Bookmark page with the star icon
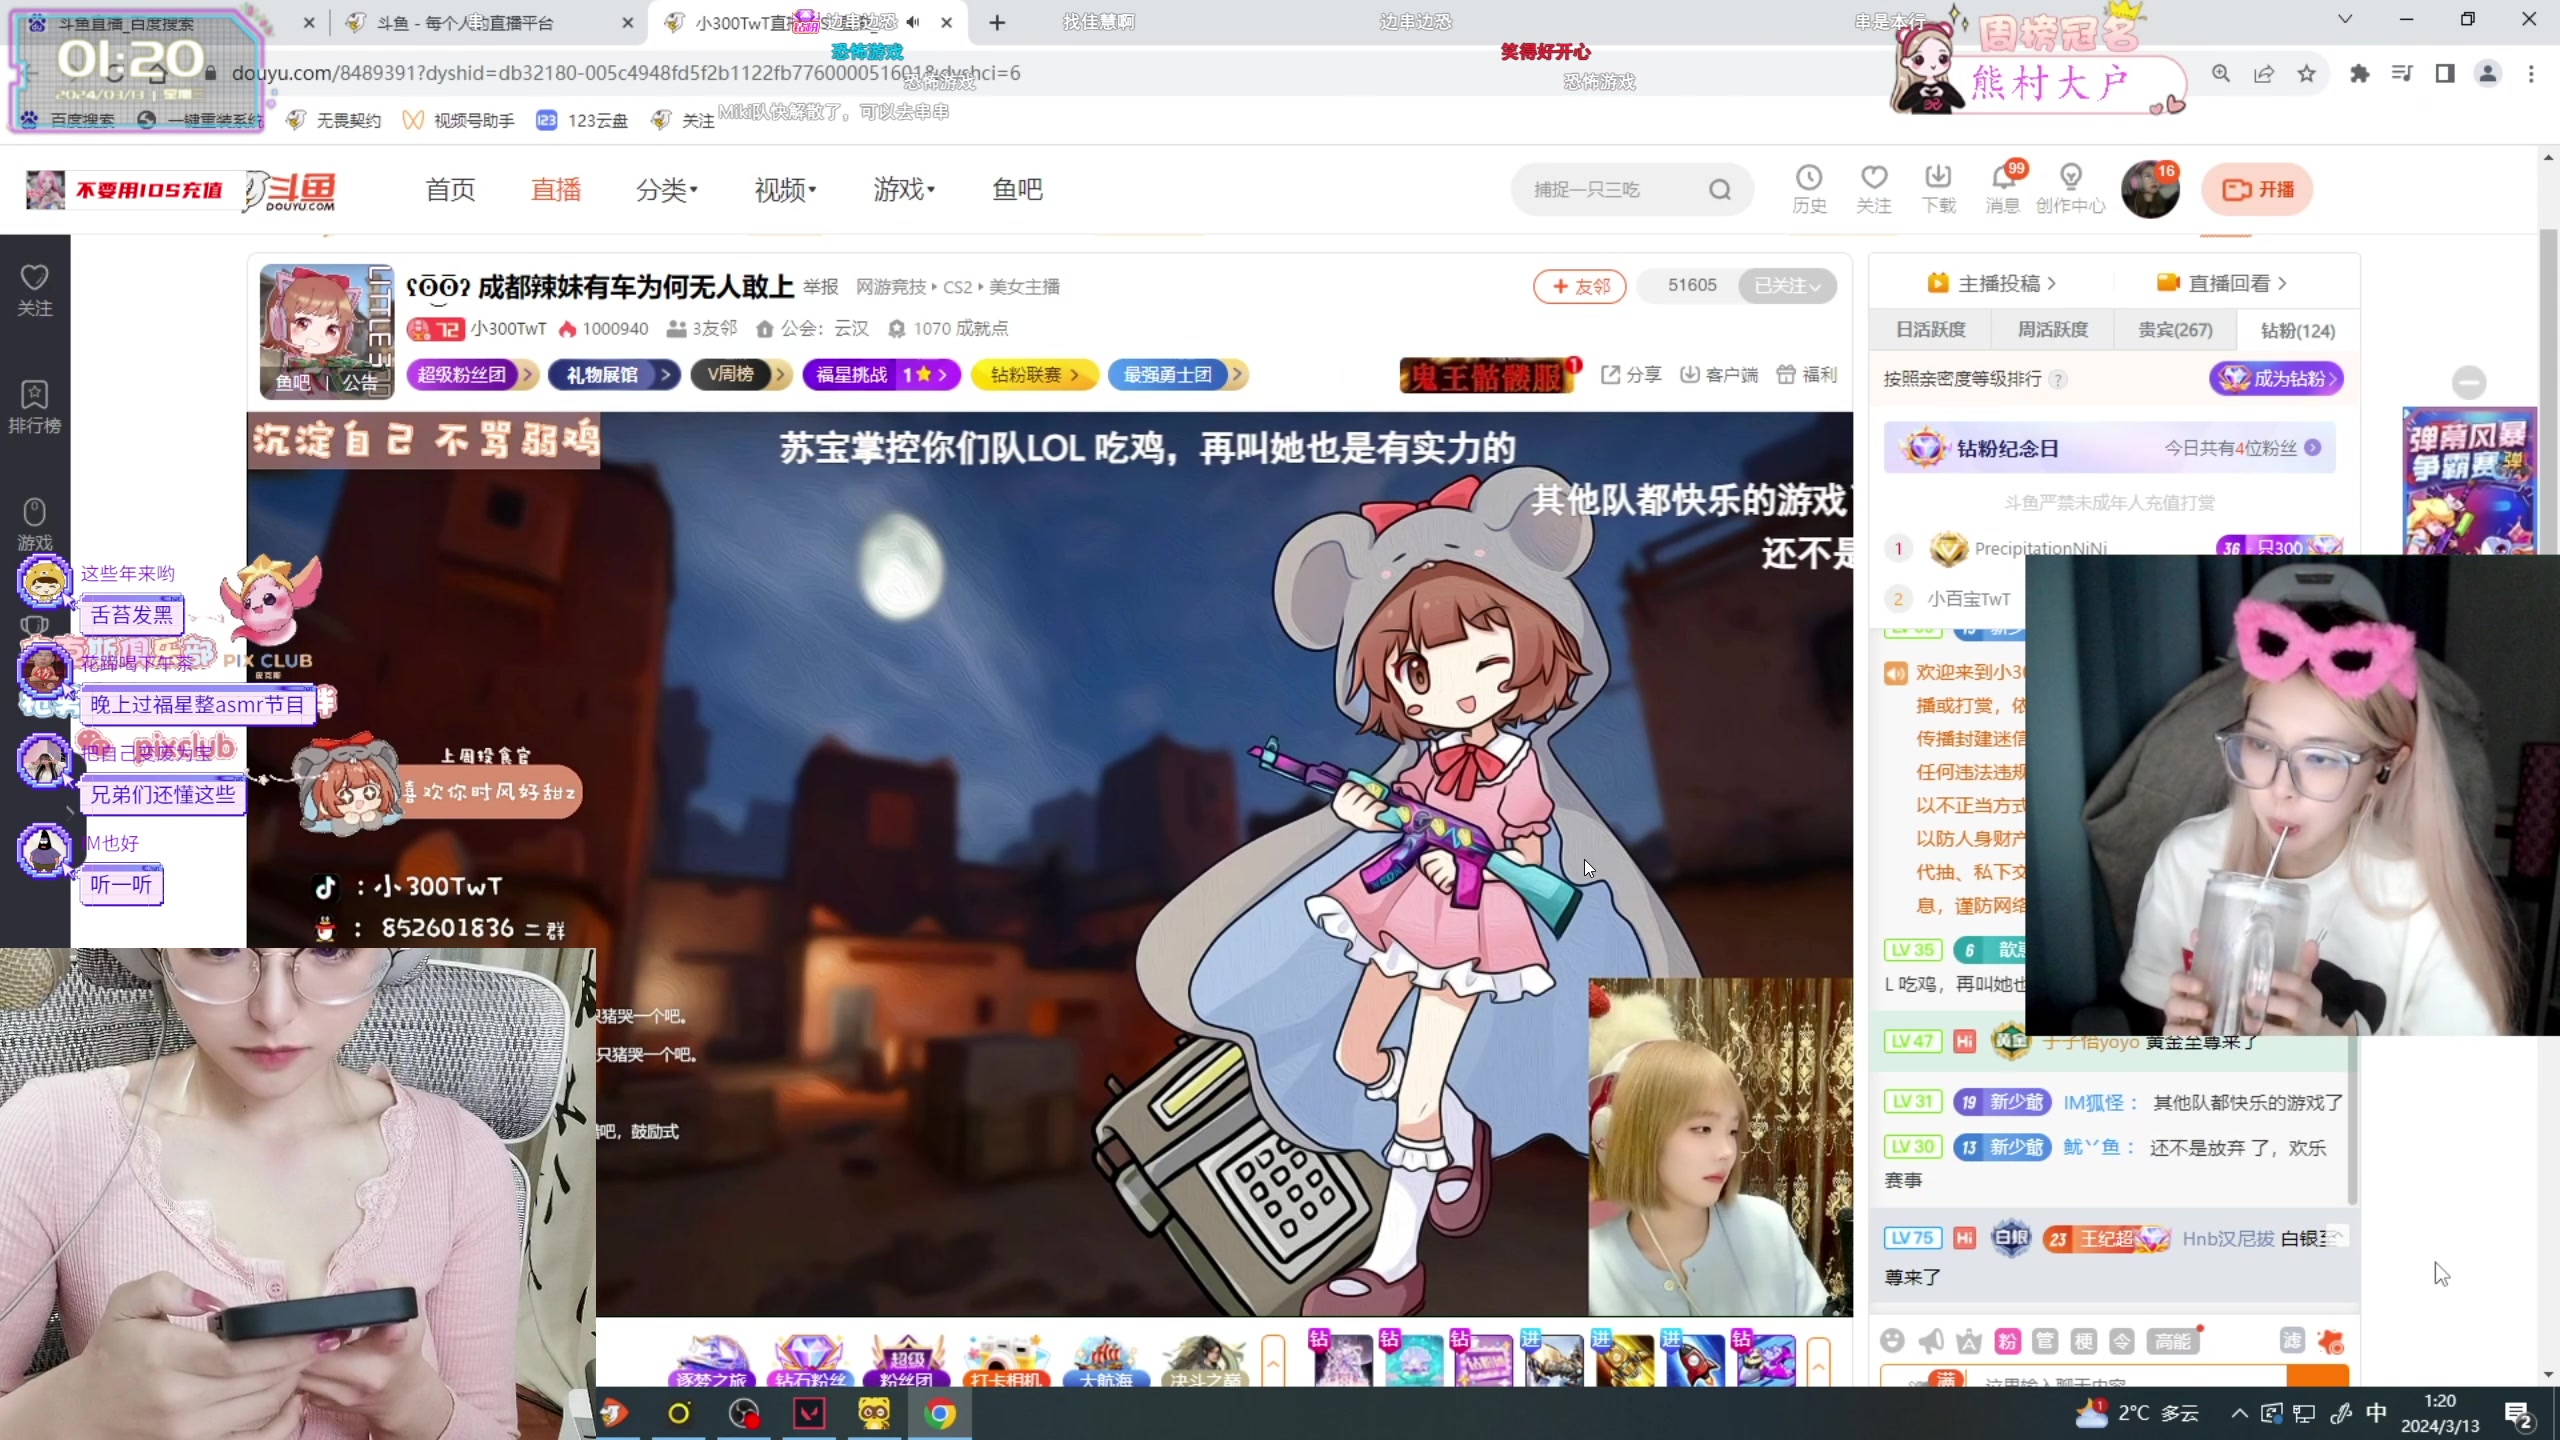 tap(2306, 73)
